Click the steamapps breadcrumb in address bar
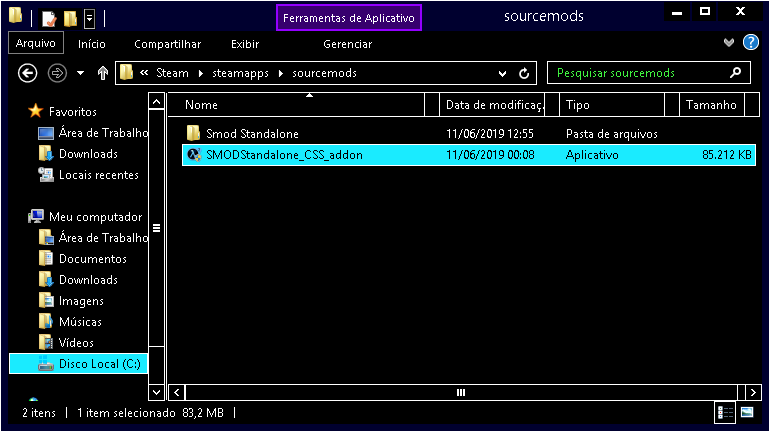770x432 pixels. click(x=240, y=73)
